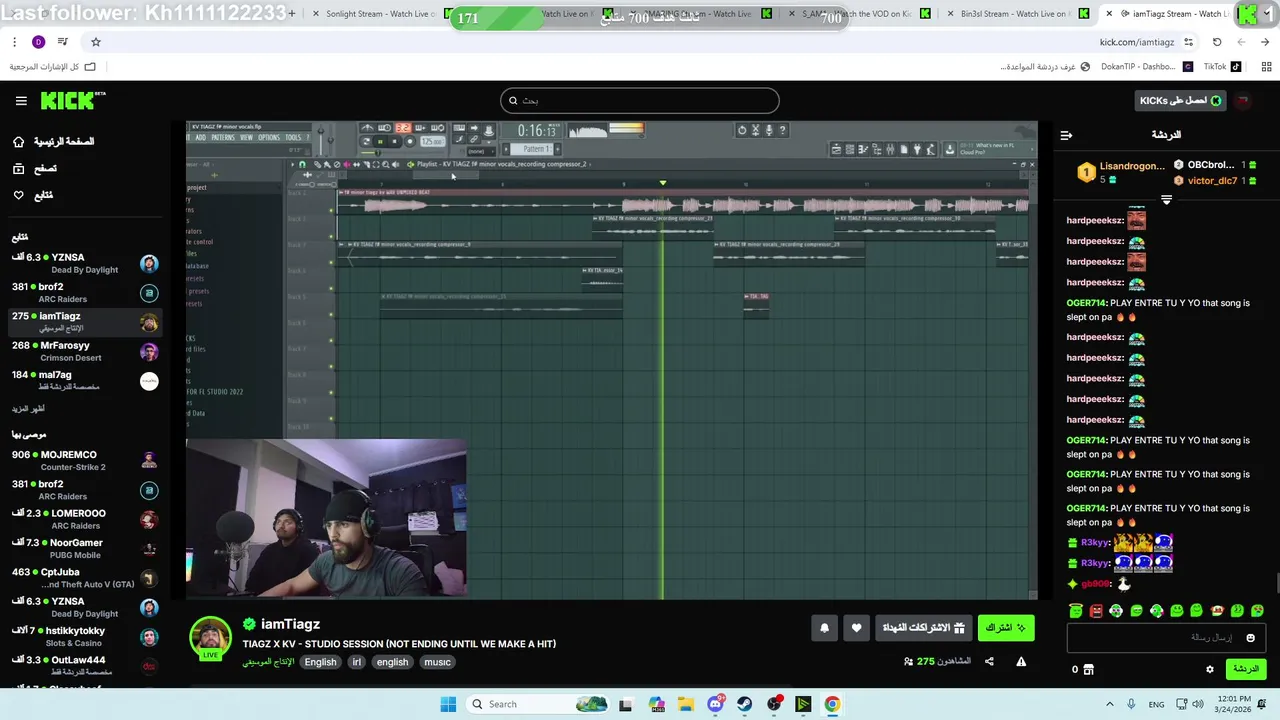The width and height of the screenshot is (1280, 720).
Task: Open NoorGamer PUBG Mobile channel
Action: point(85,548)
